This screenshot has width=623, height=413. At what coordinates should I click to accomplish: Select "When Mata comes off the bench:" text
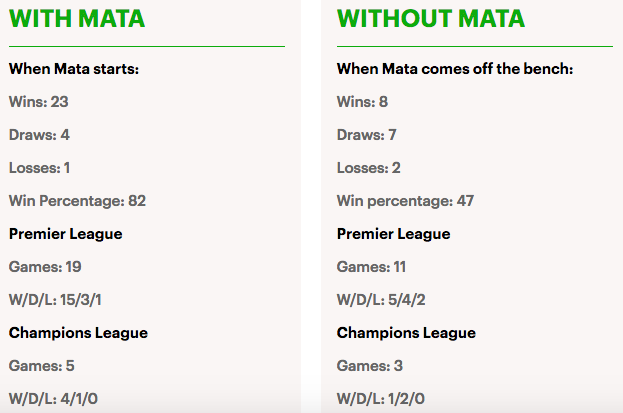[x=455, y=69]
